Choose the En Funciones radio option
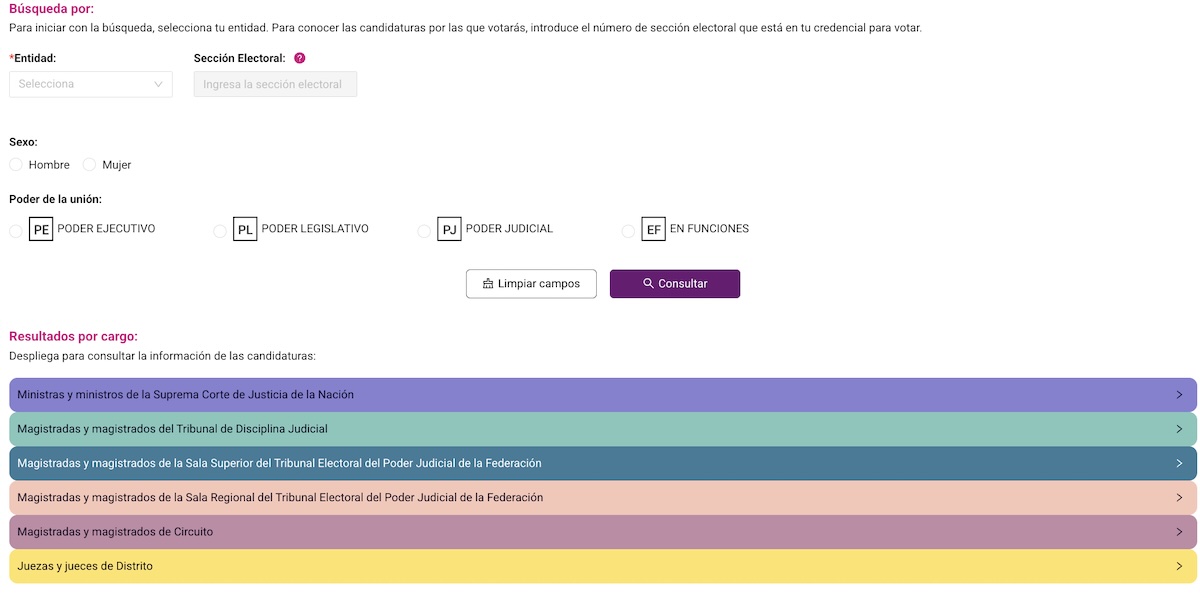Image resolution: width=1200 pixels, height=596 pixels. point(628,231)
